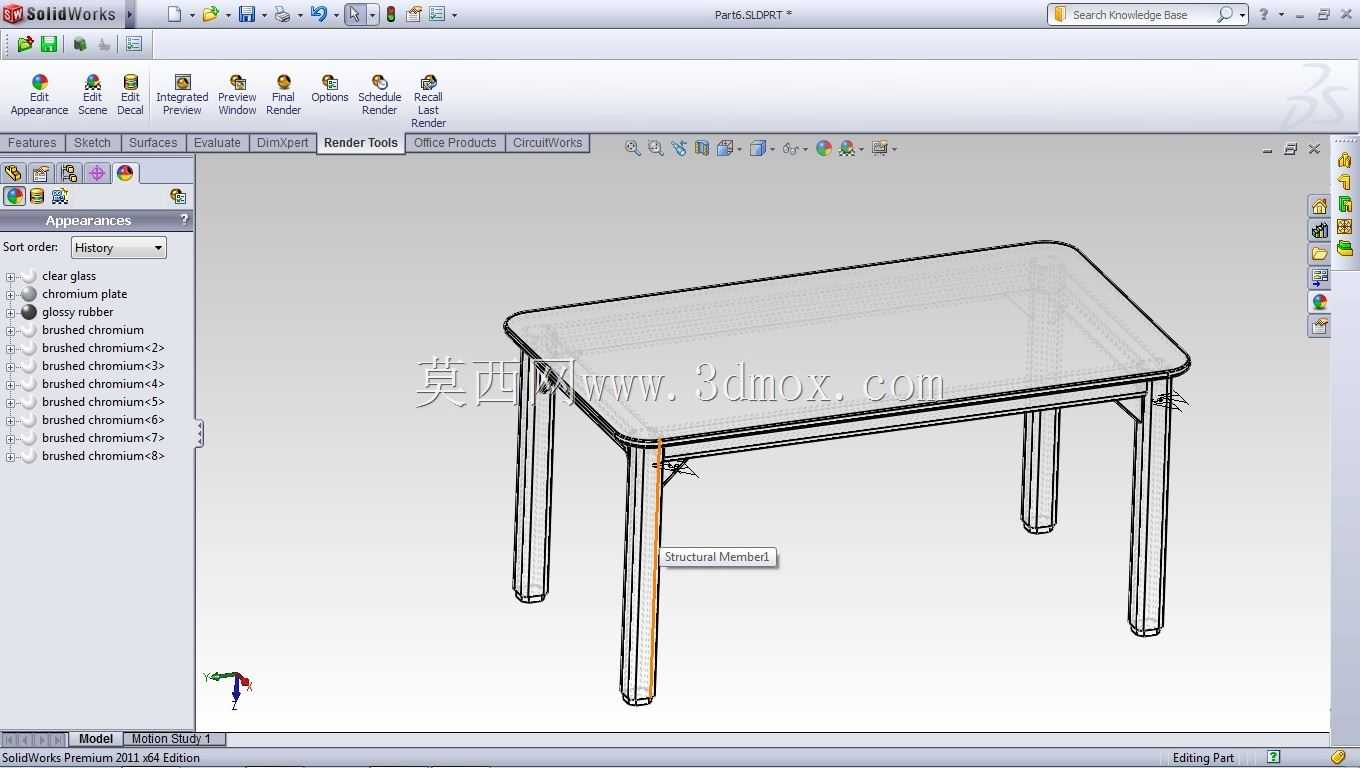Open the Edit Appearance tool
This screenshot has width=1360, height=768.
(x=39, y=96)
